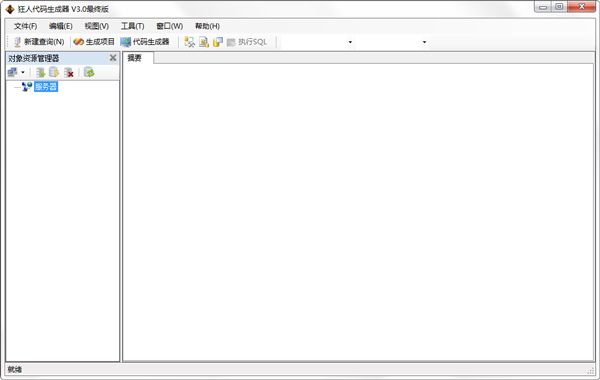Screen dimensions: 600x380
Task: Open the 文件(F) menu
Action: [25, 26]
